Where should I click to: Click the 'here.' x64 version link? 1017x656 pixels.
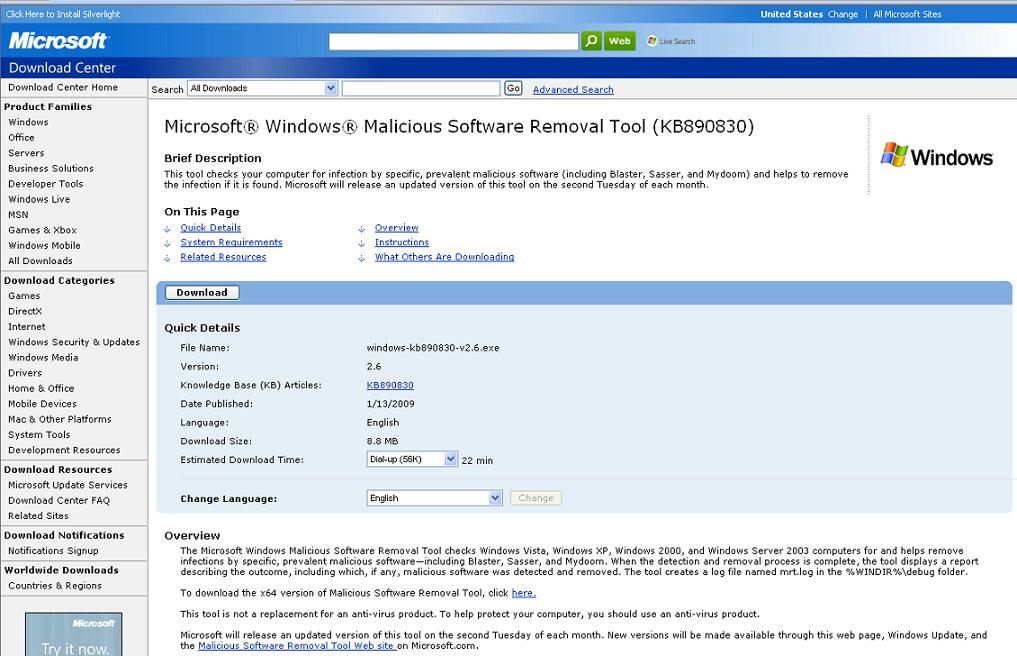523,592
